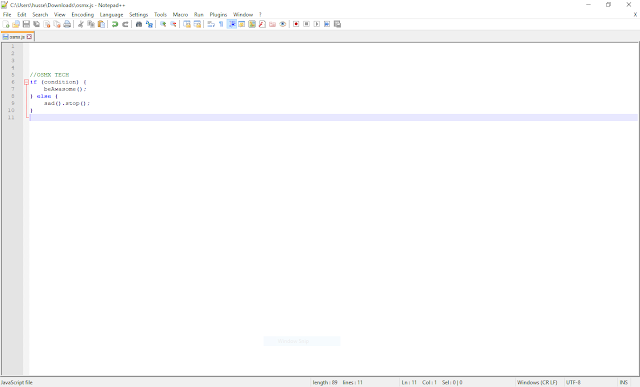
Task: Open the Edit menu
Action: 22,15
